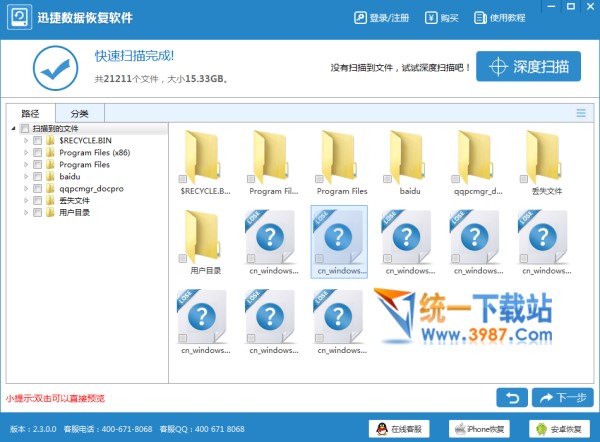Go back with the return arrow button
The image size is (600, 442).
pos(512,398)
